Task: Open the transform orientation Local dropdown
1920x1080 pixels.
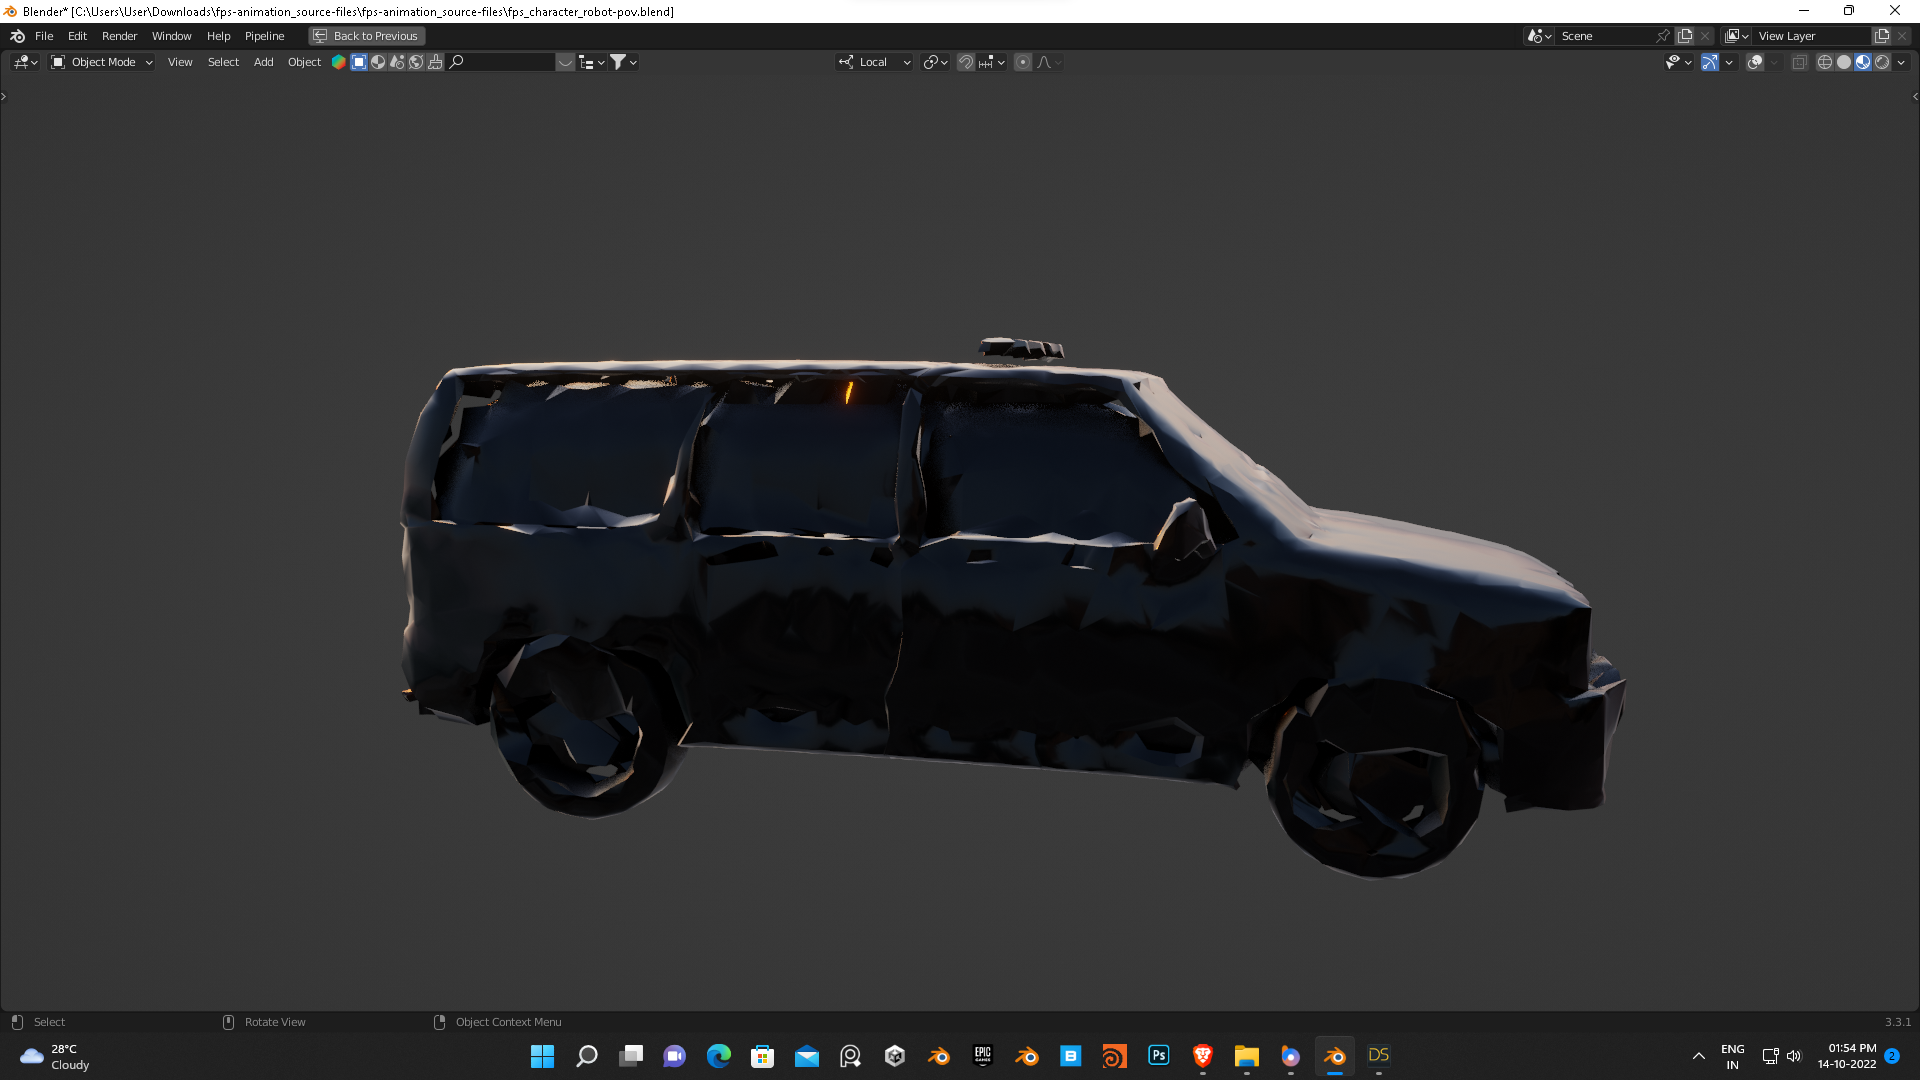Action: tap(873, 62)
